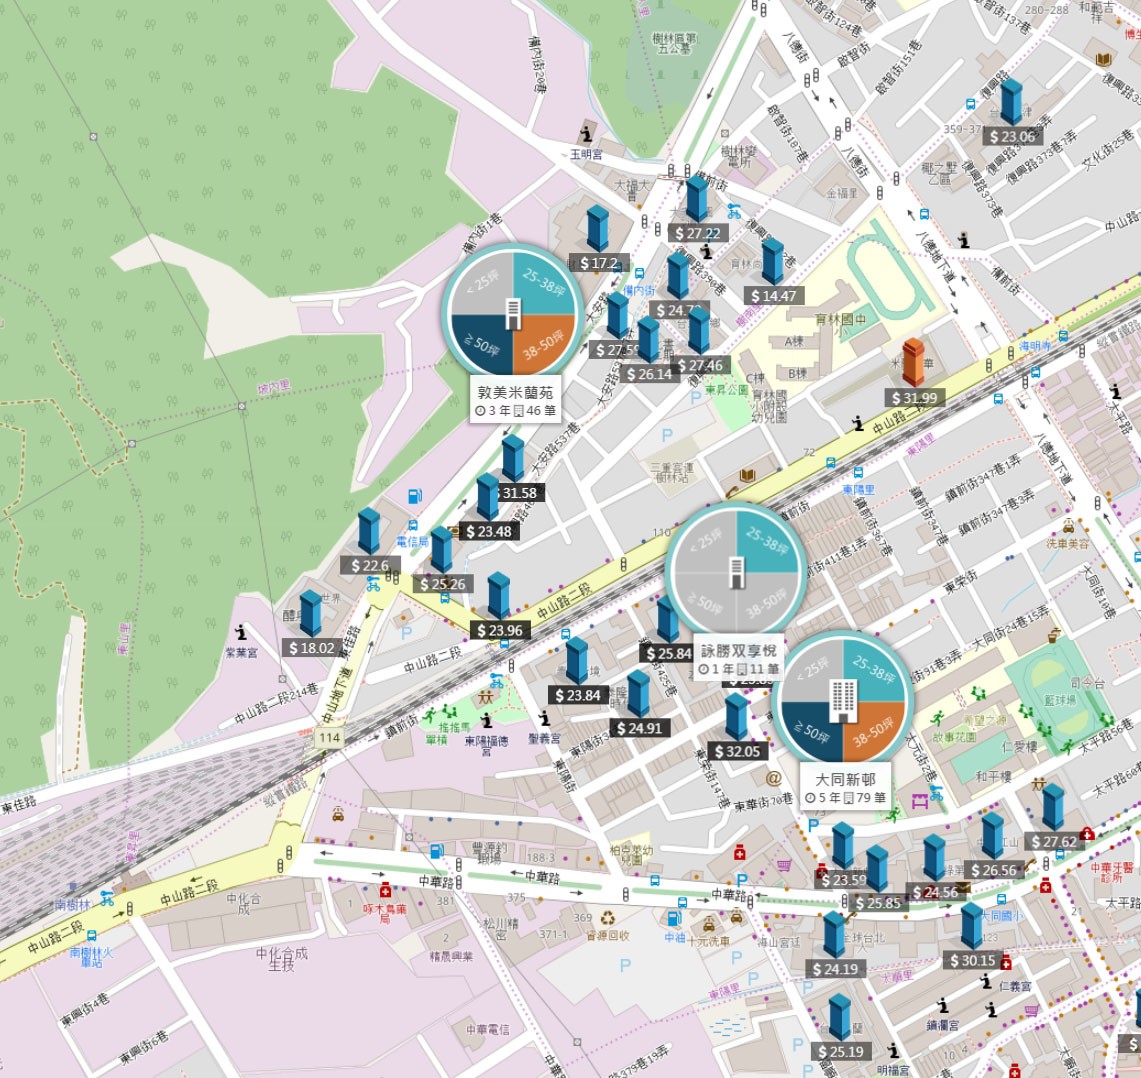
Task: Click the $25.84 price label
Action: click(667, 654)
